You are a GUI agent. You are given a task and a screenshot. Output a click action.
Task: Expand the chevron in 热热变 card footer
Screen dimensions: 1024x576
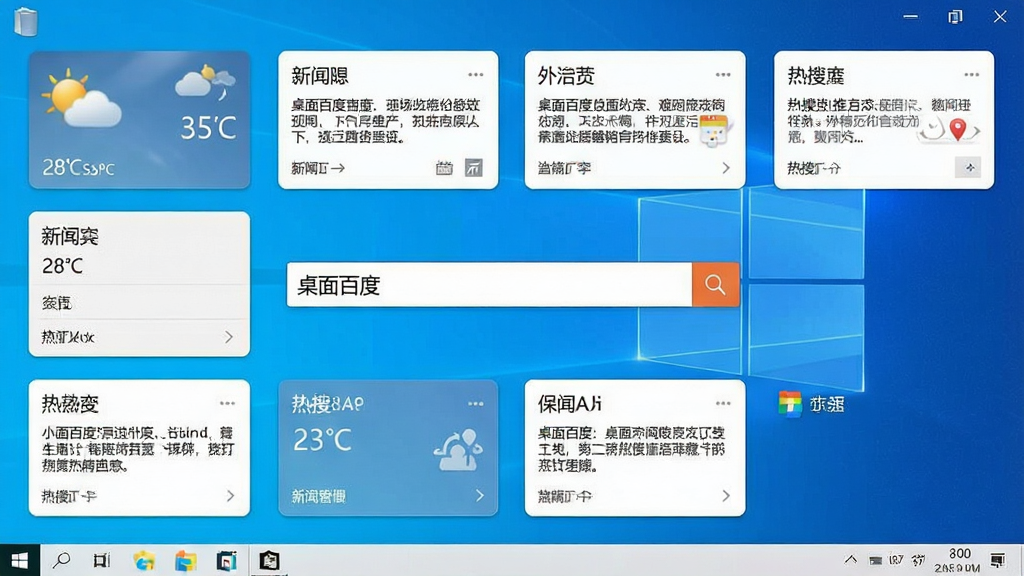coord(230,496)
